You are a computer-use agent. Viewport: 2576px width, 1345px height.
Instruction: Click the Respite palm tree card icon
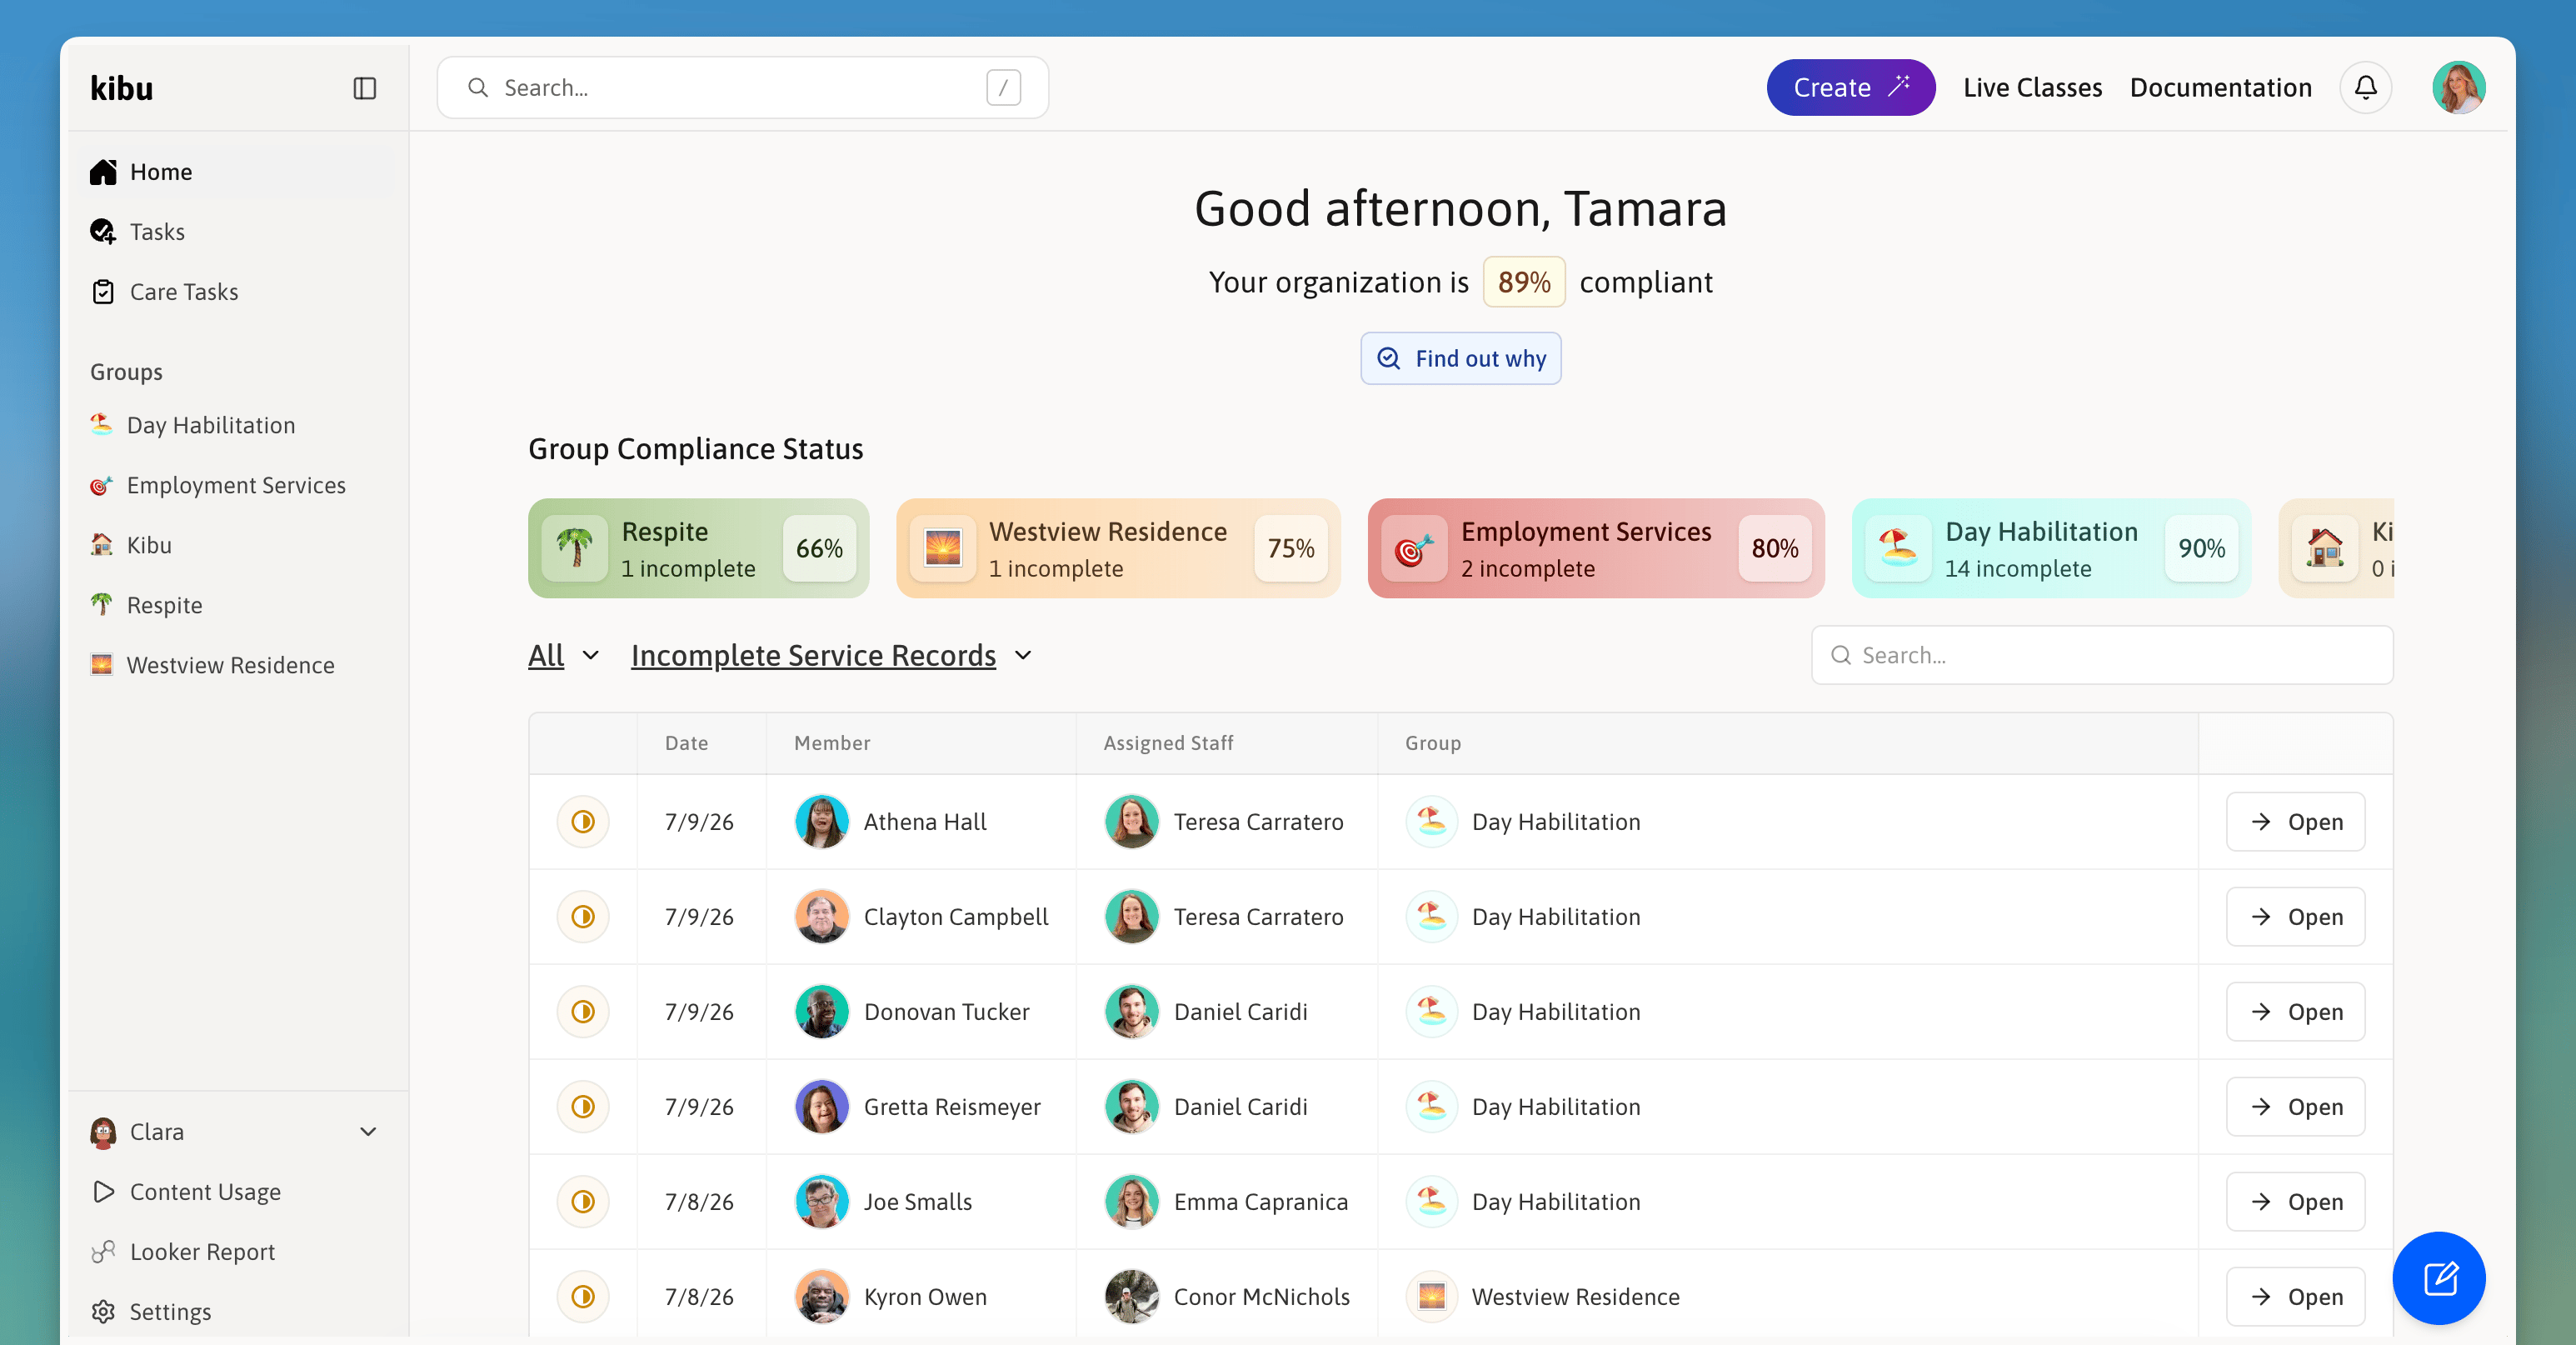coord(575,548)
